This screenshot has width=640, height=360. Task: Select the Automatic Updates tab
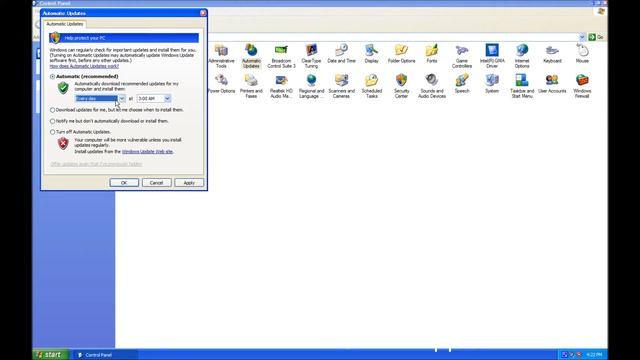tap(64, 24)
